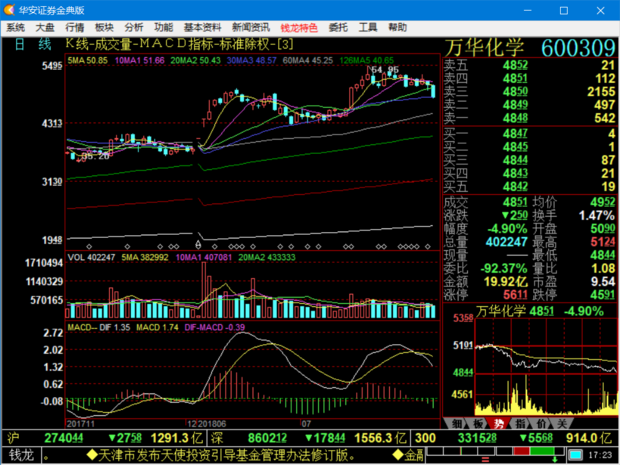This screenshot has height=465, width=620.
Task: Click the 日线 period label
Action: coord(33,44)
